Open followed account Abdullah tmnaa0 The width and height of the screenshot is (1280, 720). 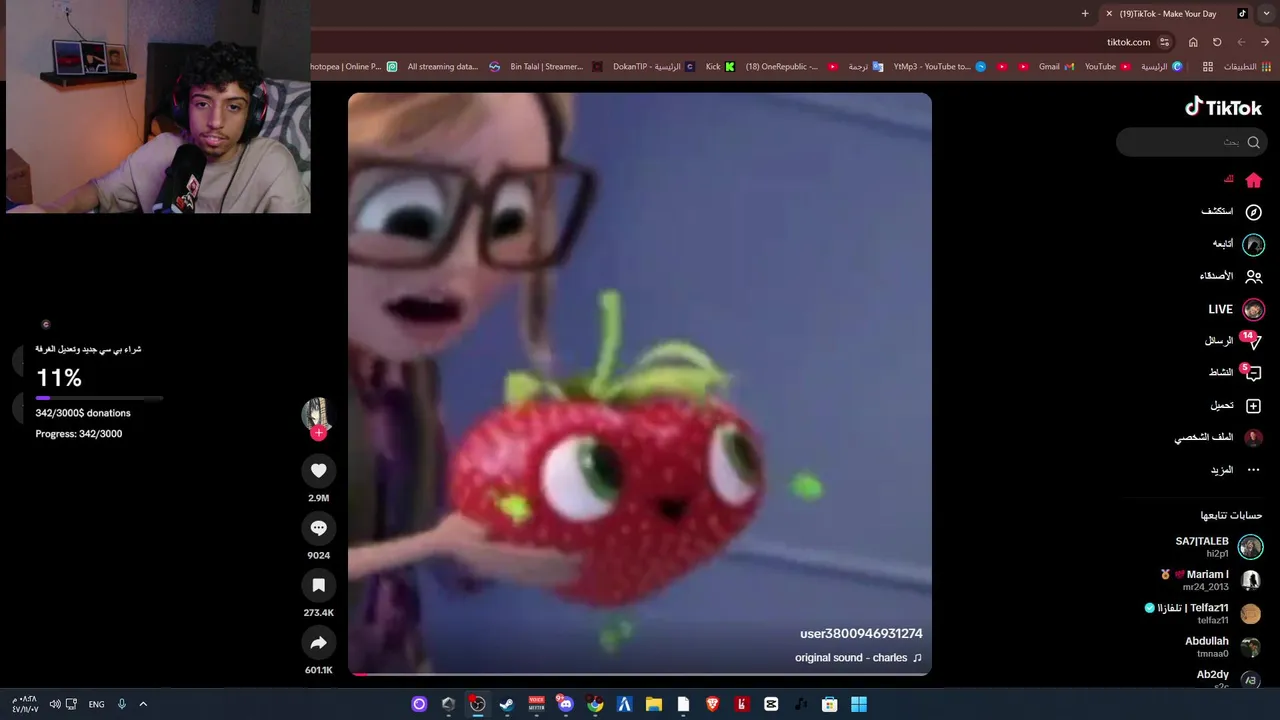tap(1223, 647)
